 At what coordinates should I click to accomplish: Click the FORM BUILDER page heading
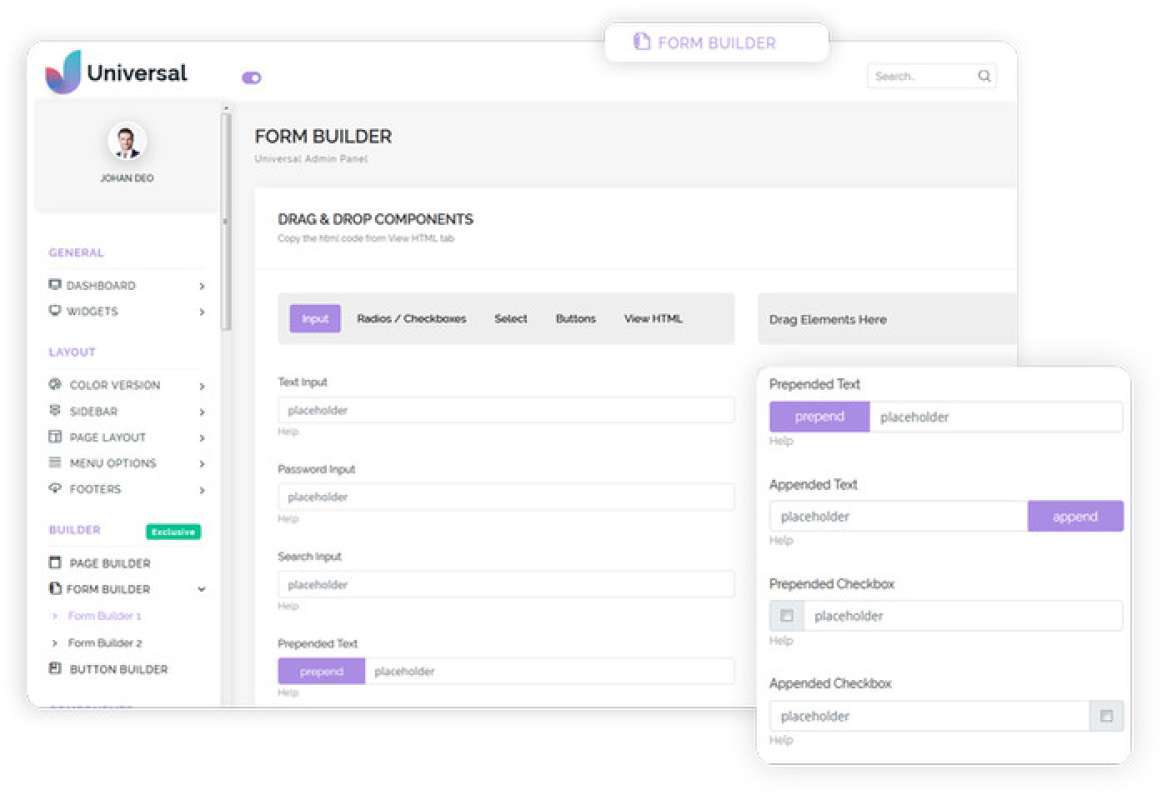click(323, 136)
